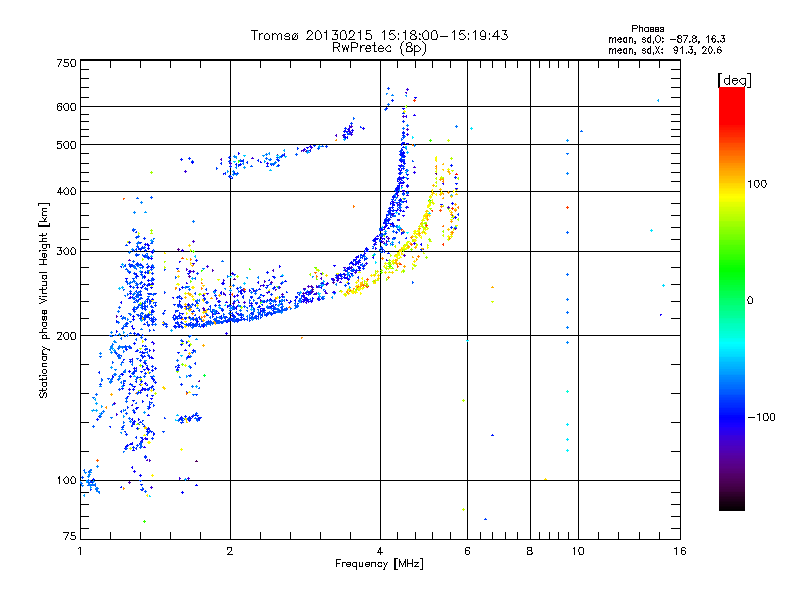Click the 'Phases' heading in the statistics
This screenshot has height=600, width=800.
pyautogui.click(x=647, y=29)
